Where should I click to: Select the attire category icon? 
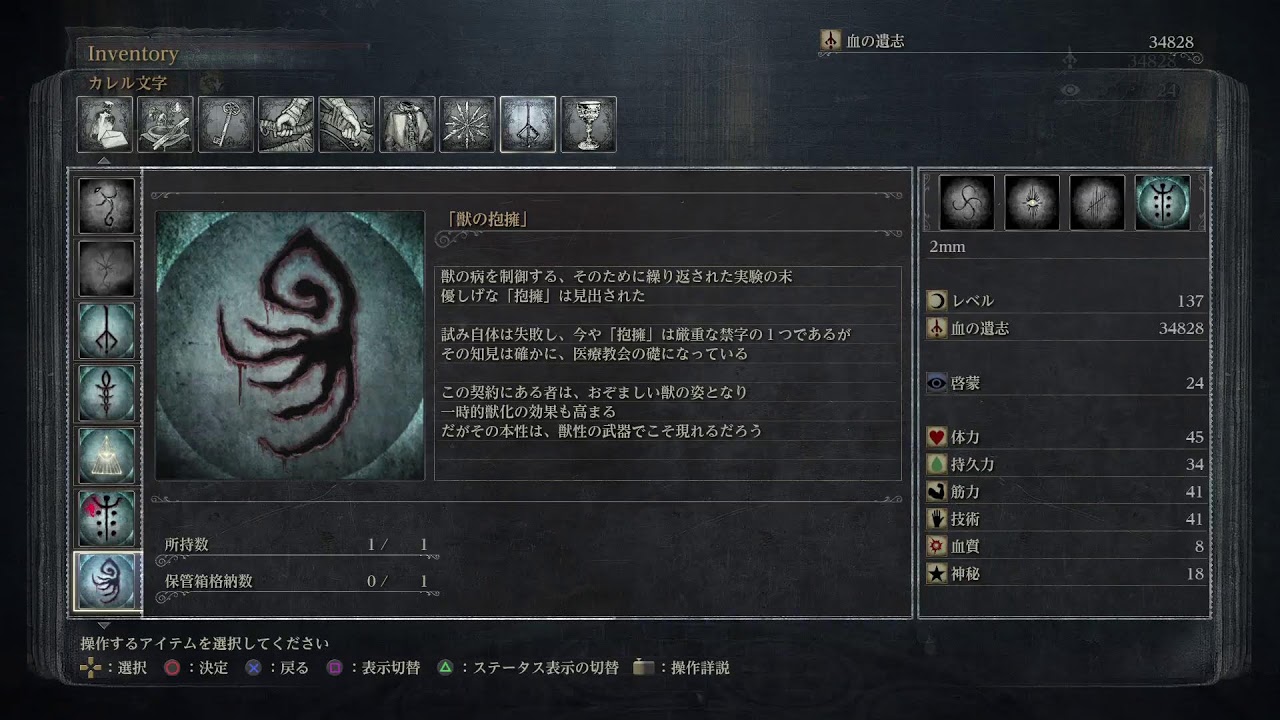point(407,124)
